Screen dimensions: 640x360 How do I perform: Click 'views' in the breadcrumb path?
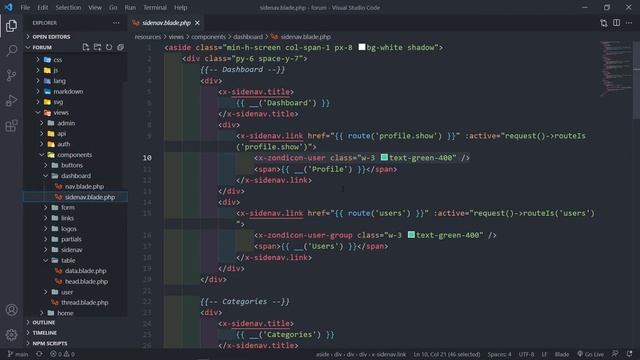coord(176,37)
